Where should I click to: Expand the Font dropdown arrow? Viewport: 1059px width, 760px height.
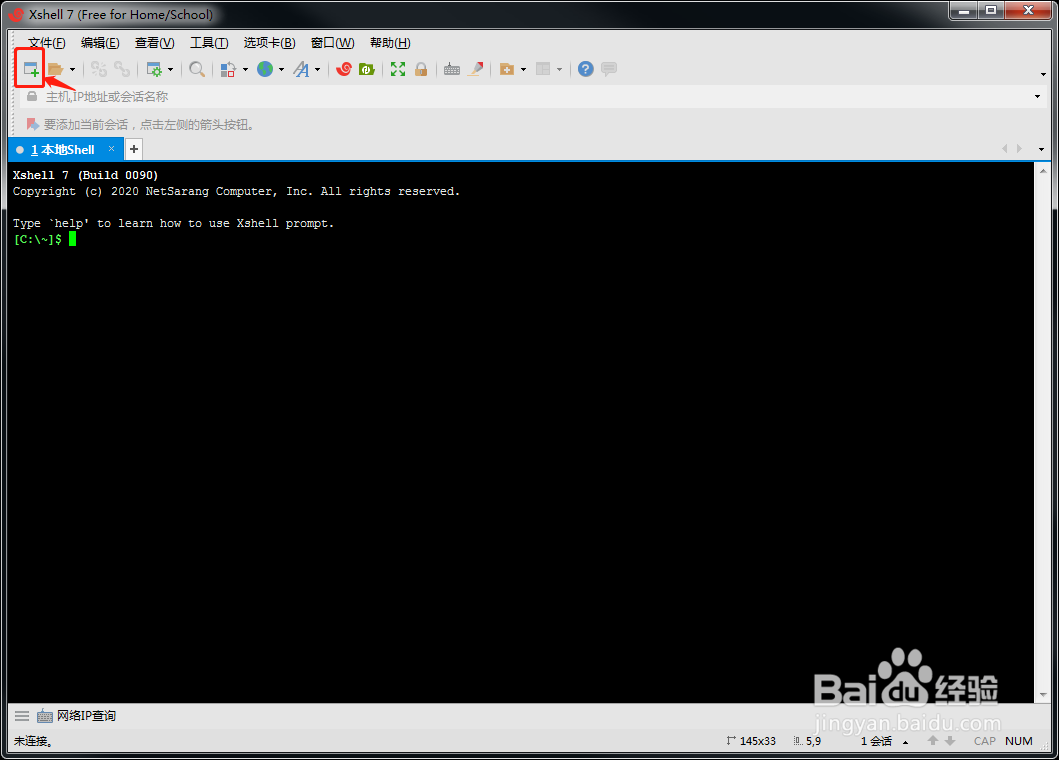[317, 69]
